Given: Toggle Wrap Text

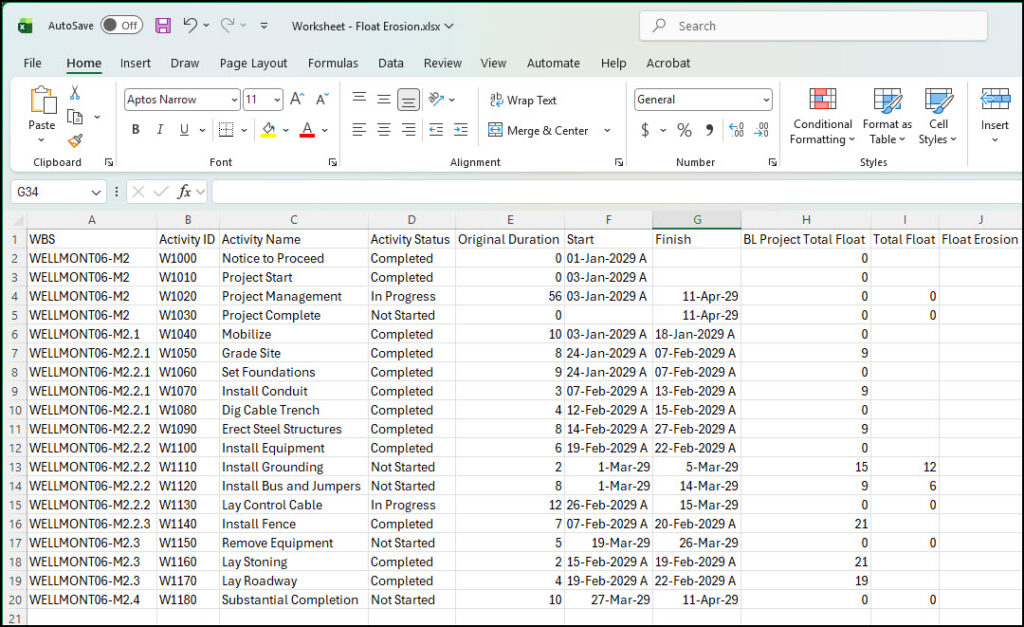Looking at the screenshot, I should 523,100.
